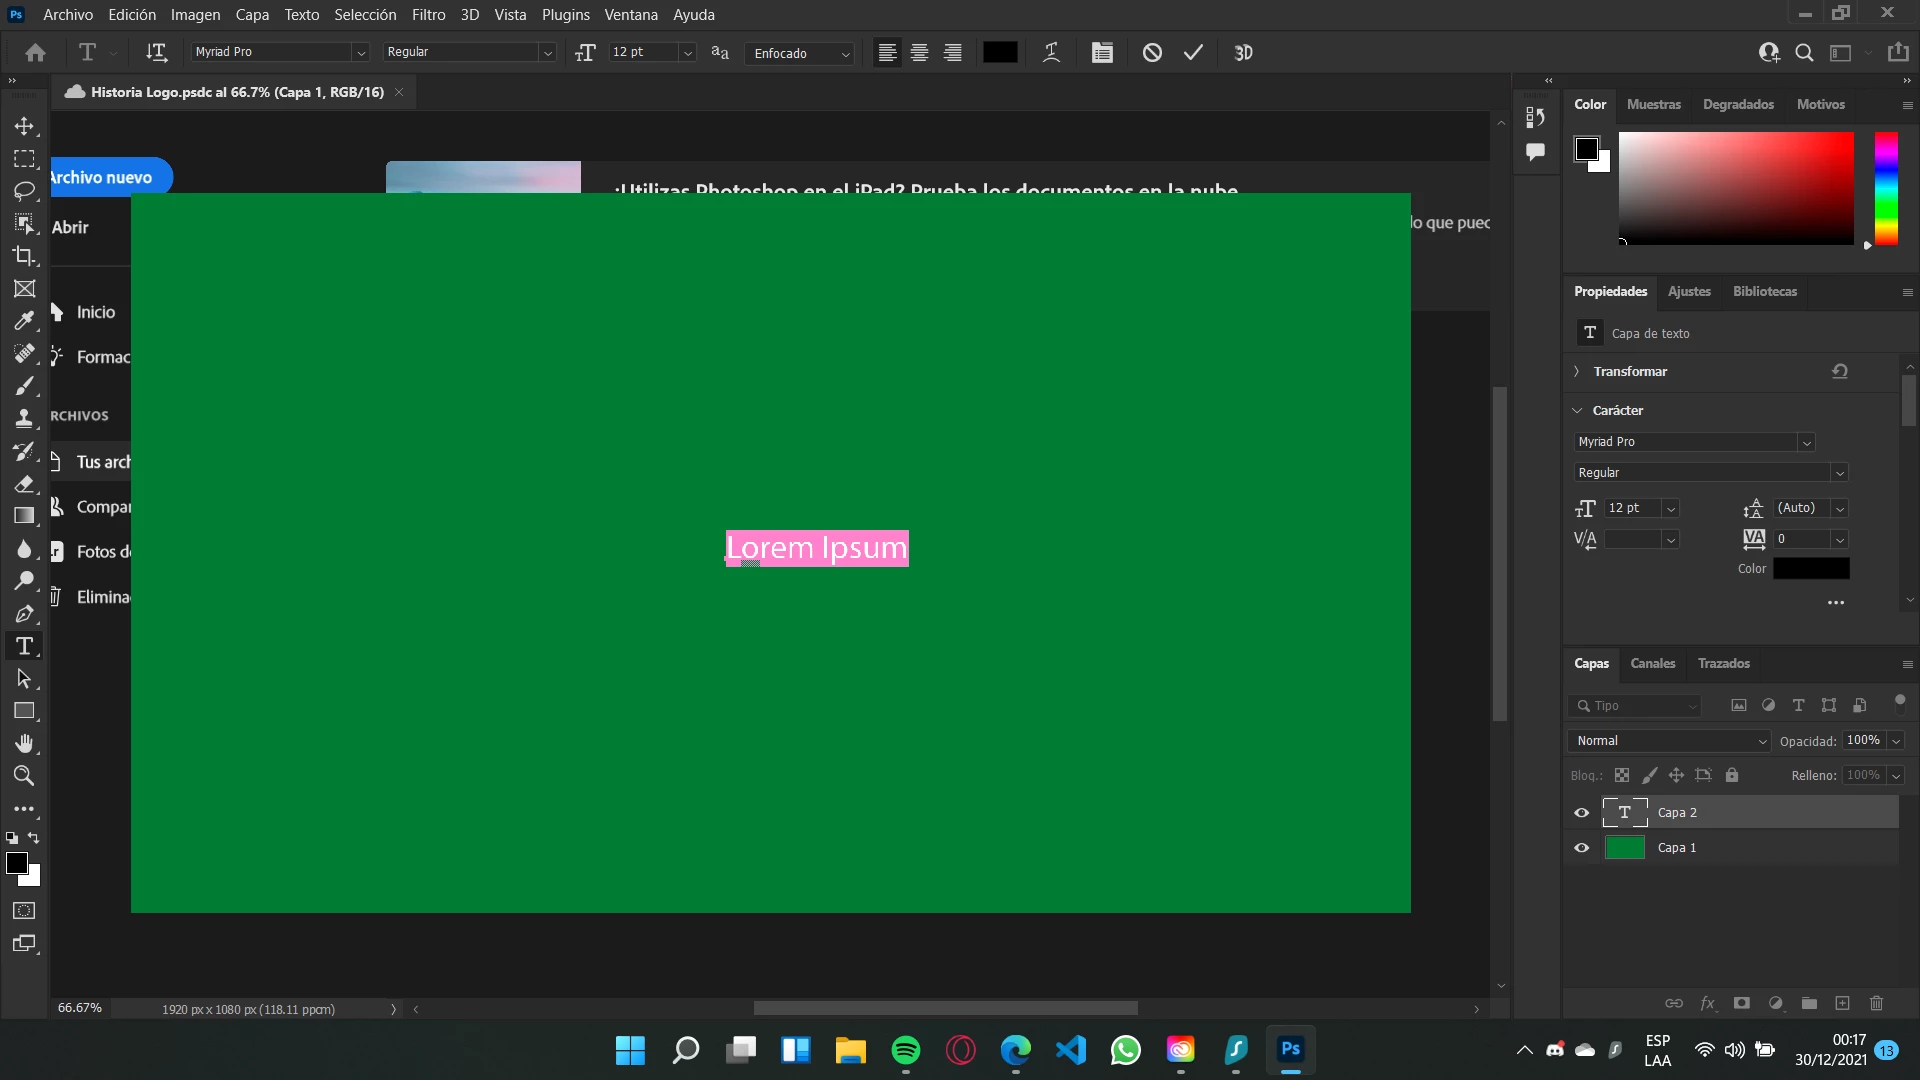
Task: Select the Crop tool
Action: coord(24,256)
